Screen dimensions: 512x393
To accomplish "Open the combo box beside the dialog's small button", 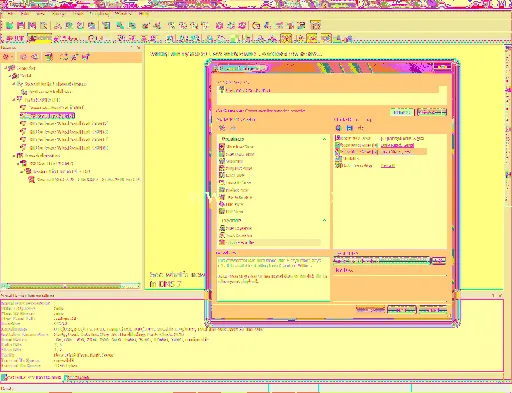I will pos(381,261).
